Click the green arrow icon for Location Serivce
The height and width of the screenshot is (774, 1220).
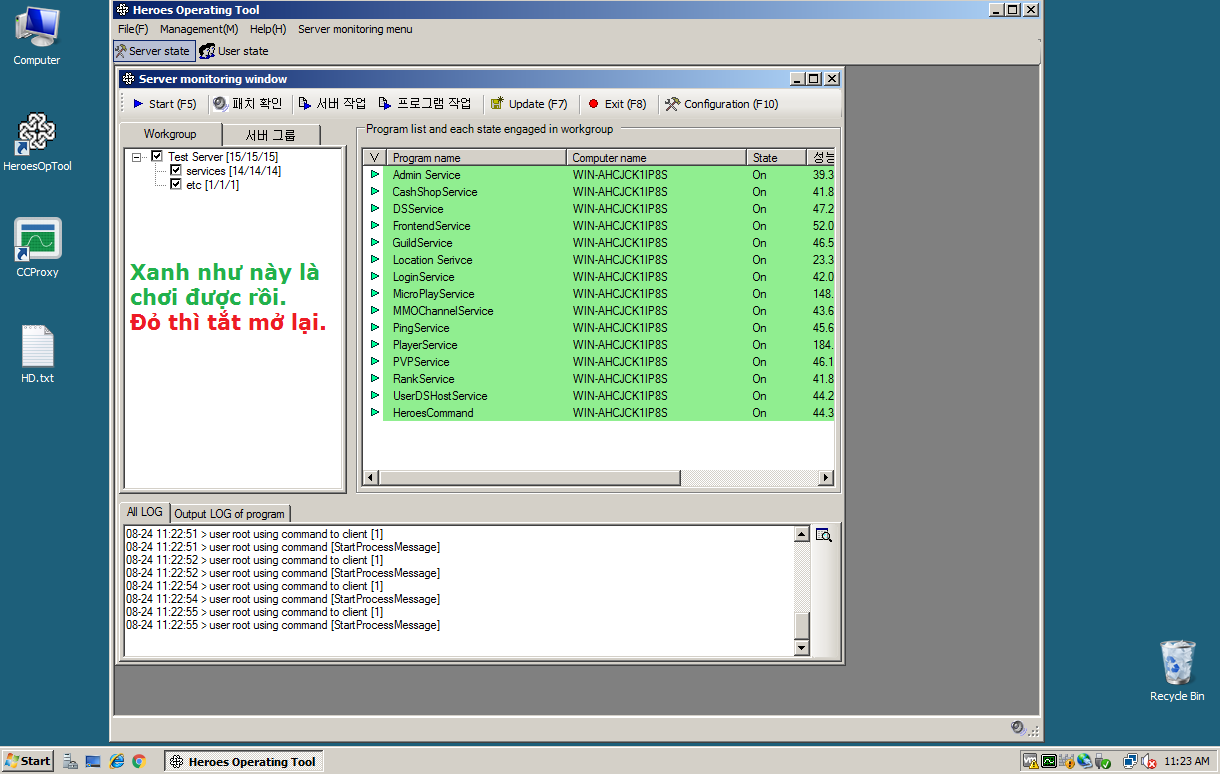coord(375,259)
